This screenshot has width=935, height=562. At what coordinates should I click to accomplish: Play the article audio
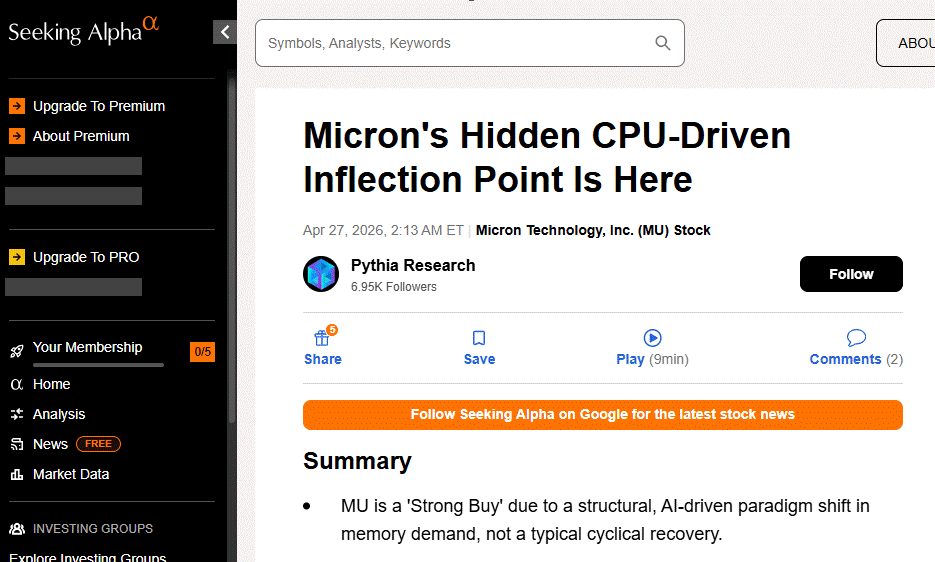click(652, 338)
